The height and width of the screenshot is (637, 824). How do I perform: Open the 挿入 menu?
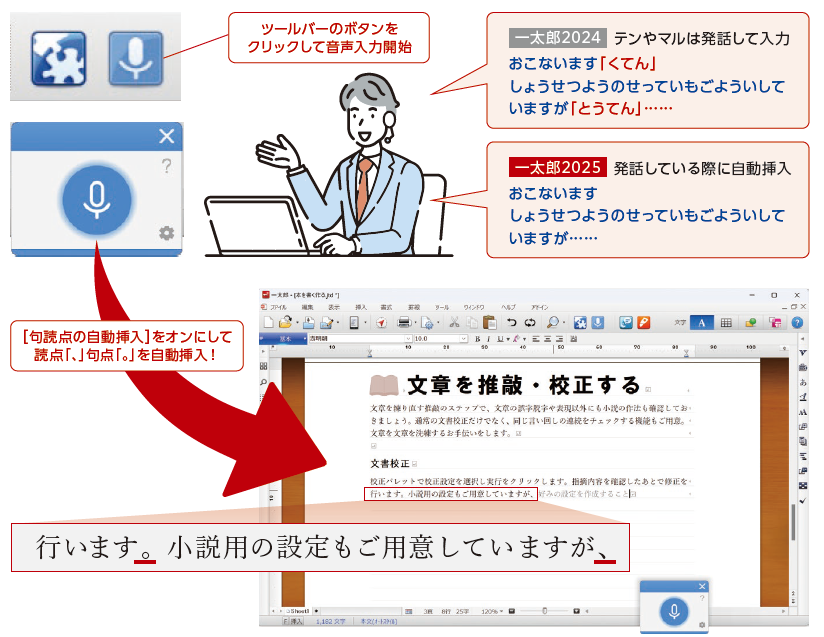pos(361,307)
